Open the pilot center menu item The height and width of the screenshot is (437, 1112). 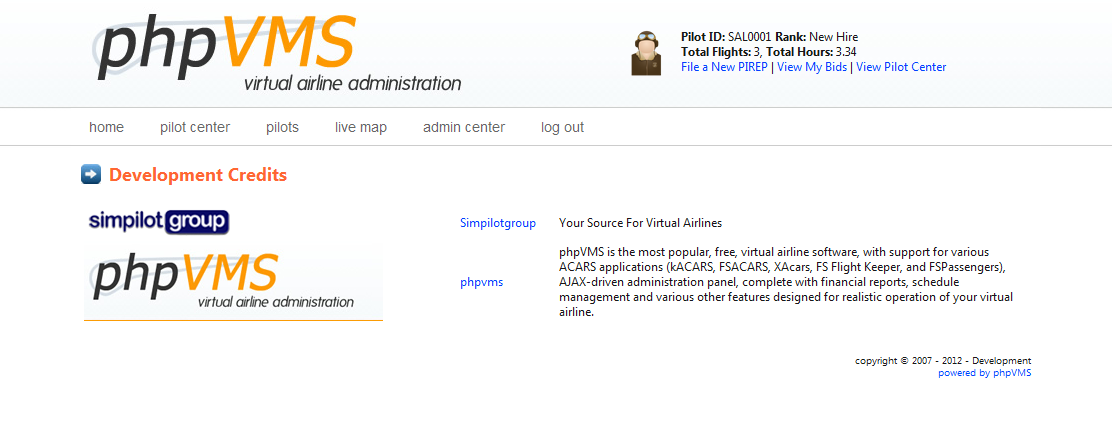point(195,128)
